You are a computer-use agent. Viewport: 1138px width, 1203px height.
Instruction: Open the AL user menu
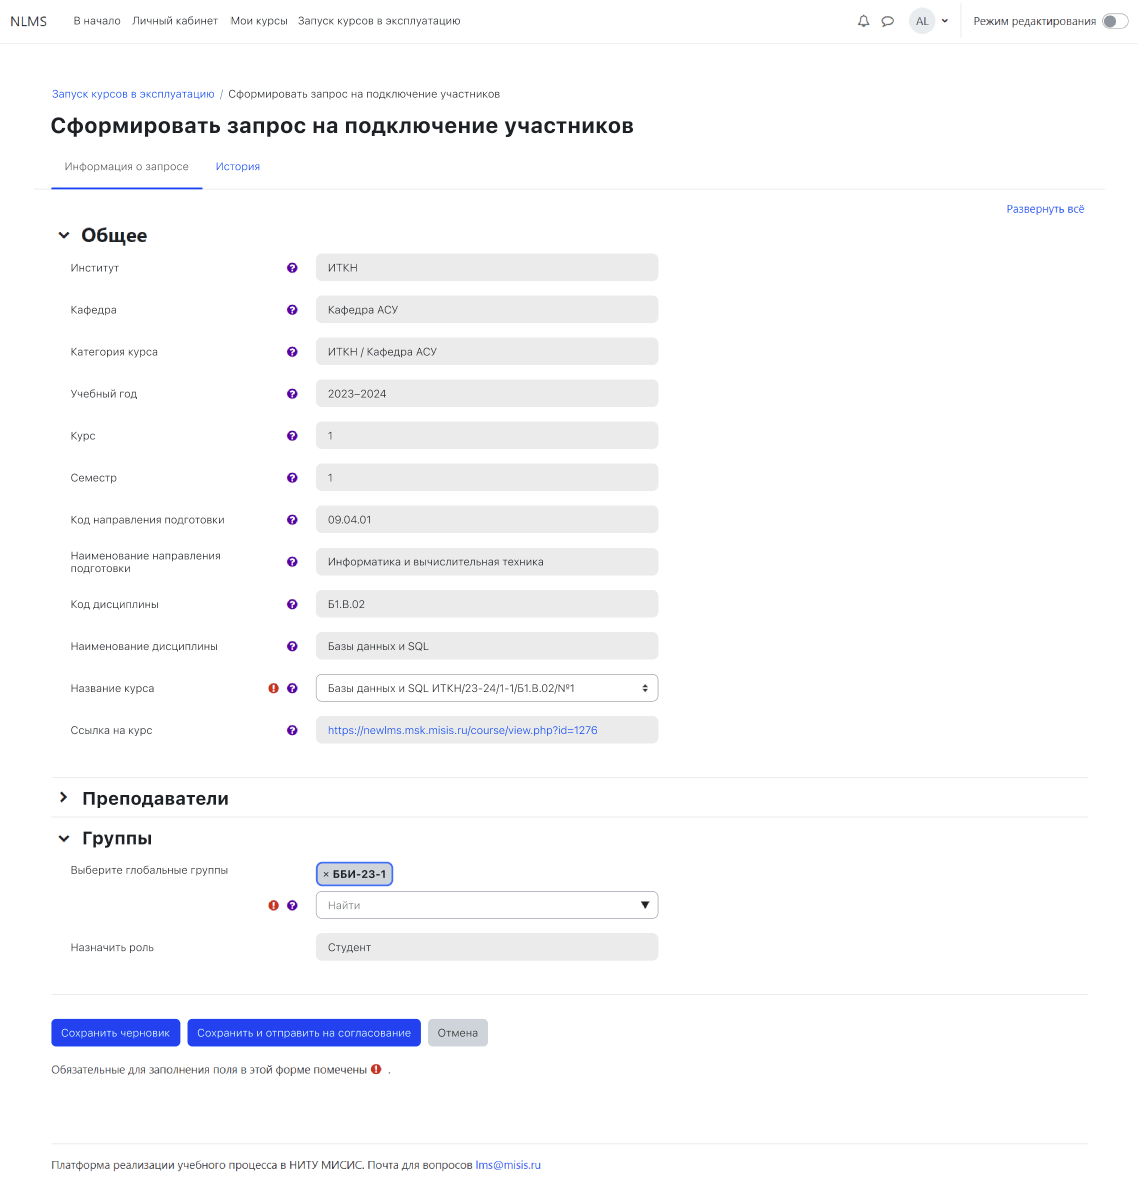click(x=929, y=21)
